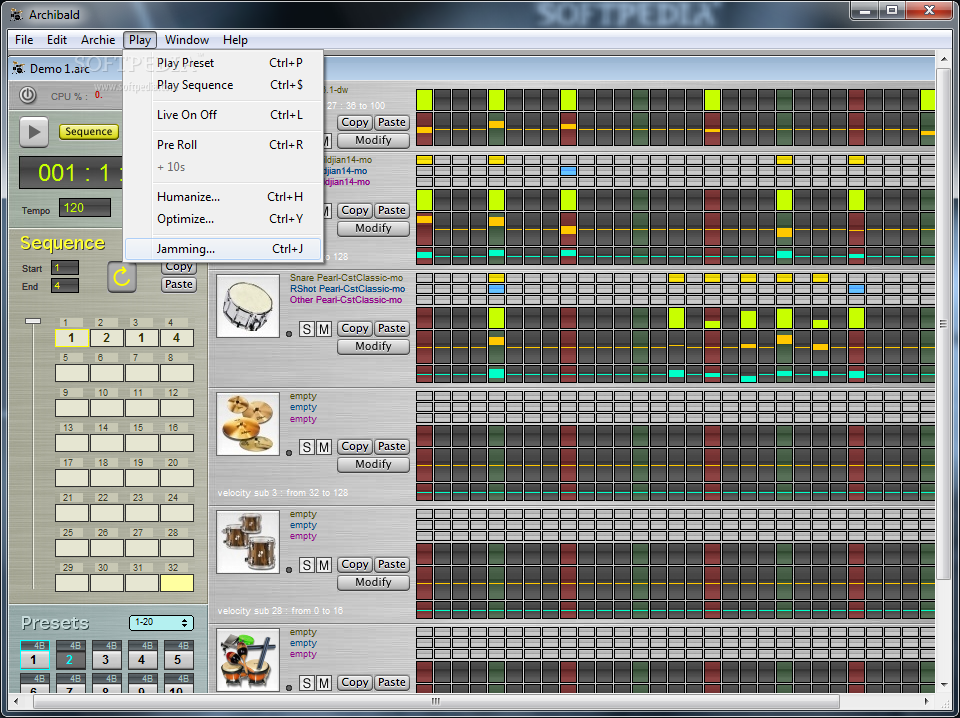Select Pre Roll menu entry
Screen dimensions: 960x718
tap(223, 144)
